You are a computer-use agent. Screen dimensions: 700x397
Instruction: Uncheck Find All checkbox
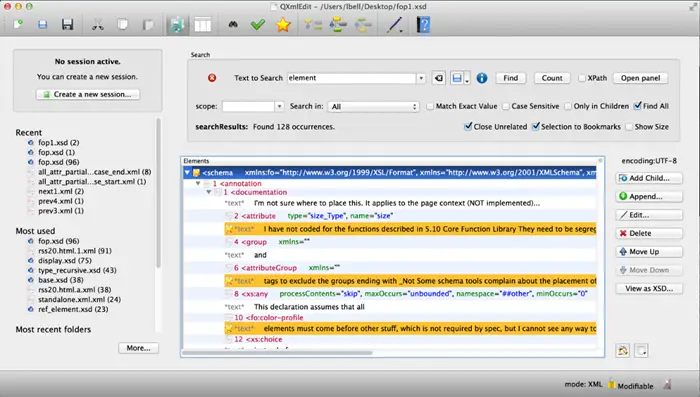pyautogui.click(x=638, y=106)
